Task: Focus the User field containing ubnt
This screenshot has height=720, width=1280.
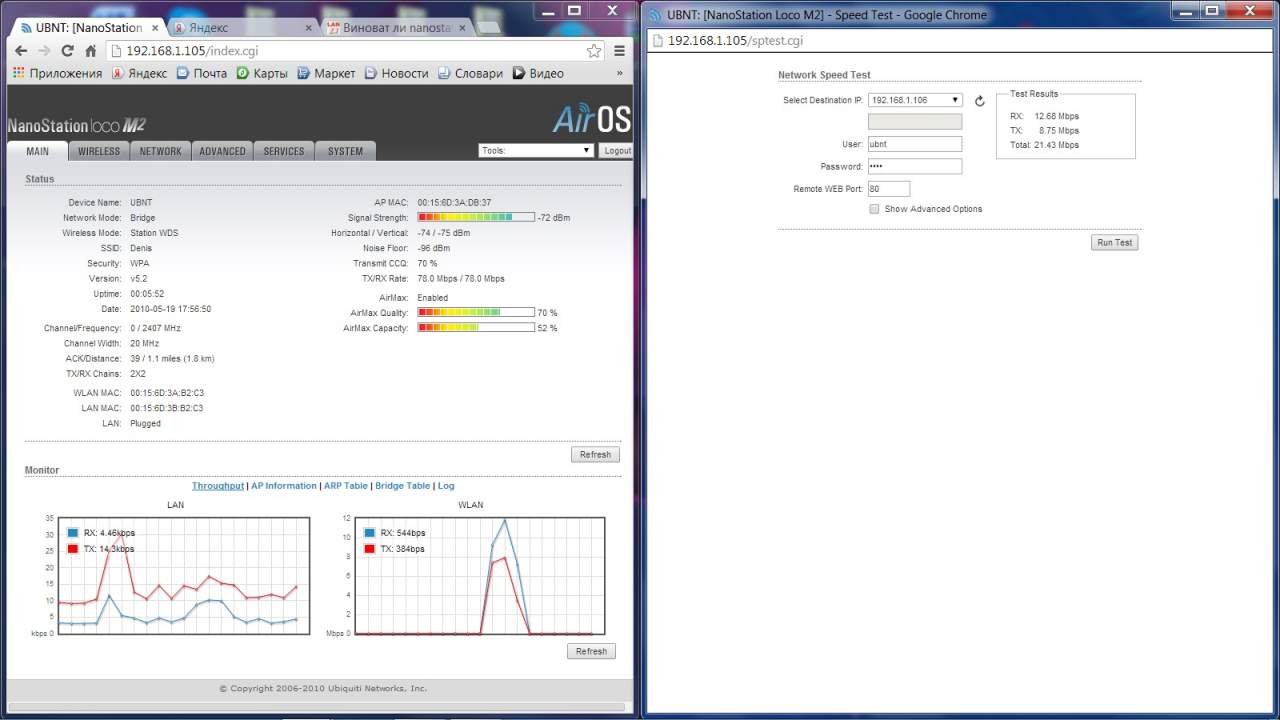Action: [x=915, y=144]
